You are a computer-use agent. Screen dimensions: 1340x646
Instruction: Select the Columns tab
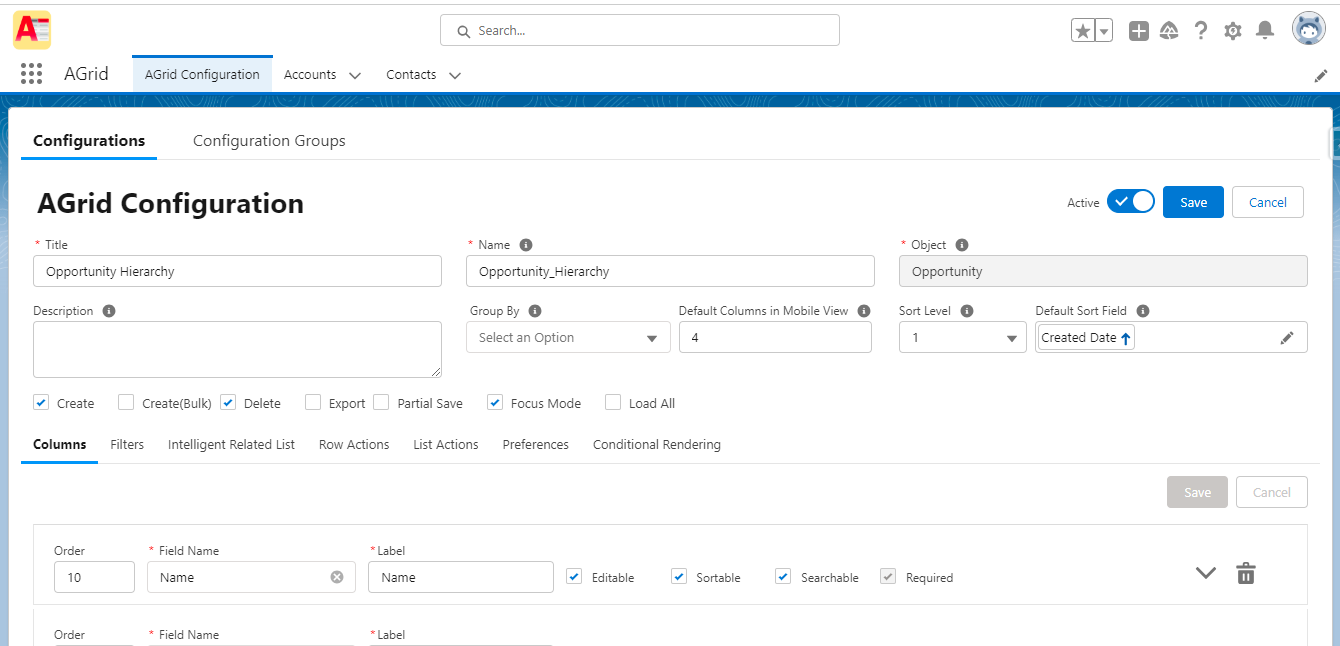pyautogui.click(x=60, y=444)
